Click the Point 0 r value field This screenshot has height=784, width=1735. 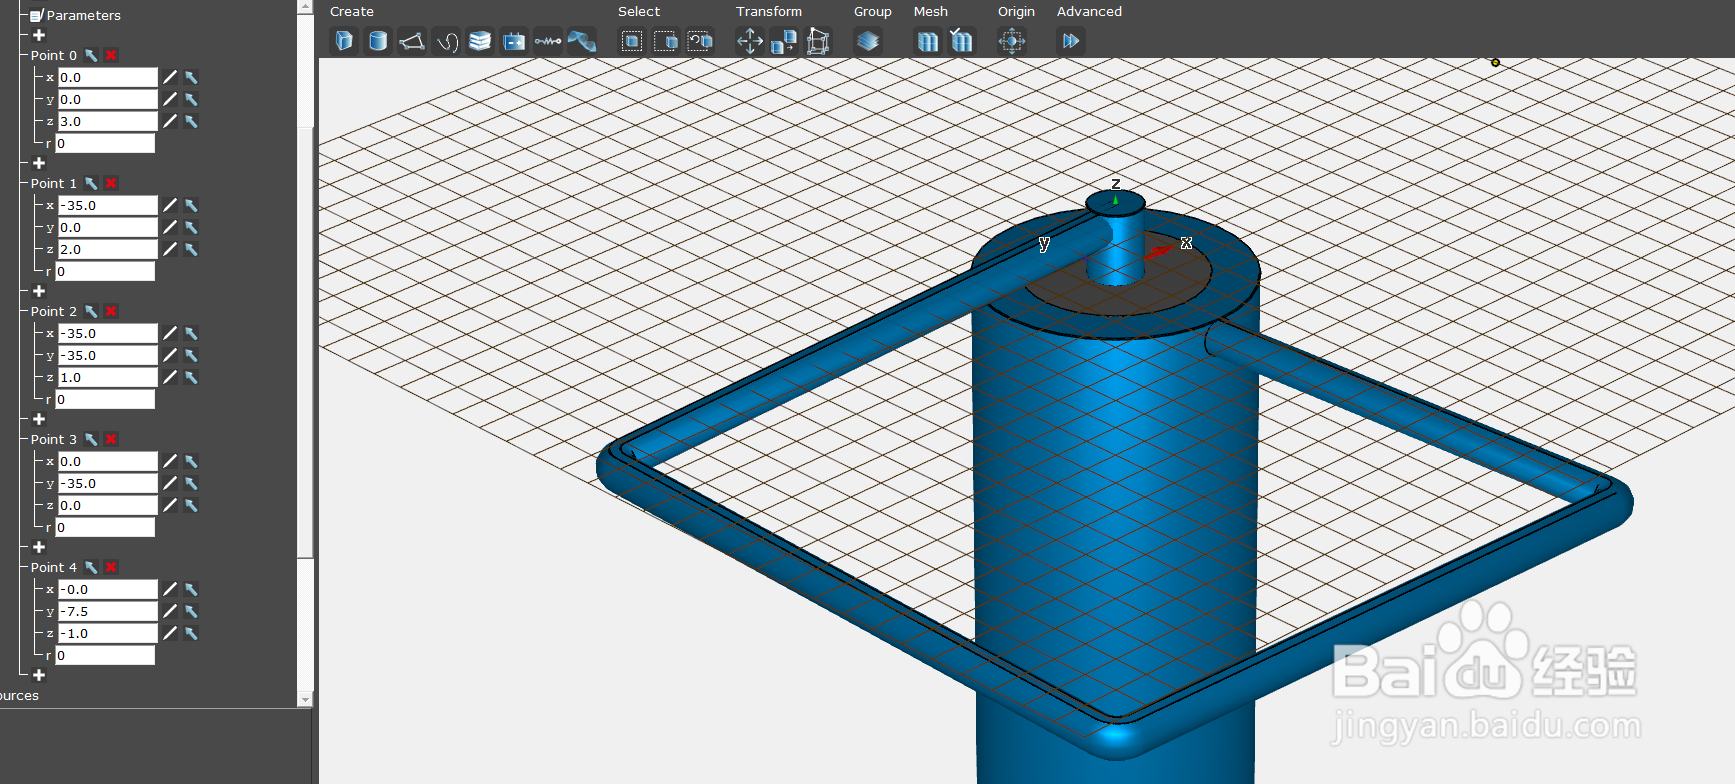(x=105, y=143)
